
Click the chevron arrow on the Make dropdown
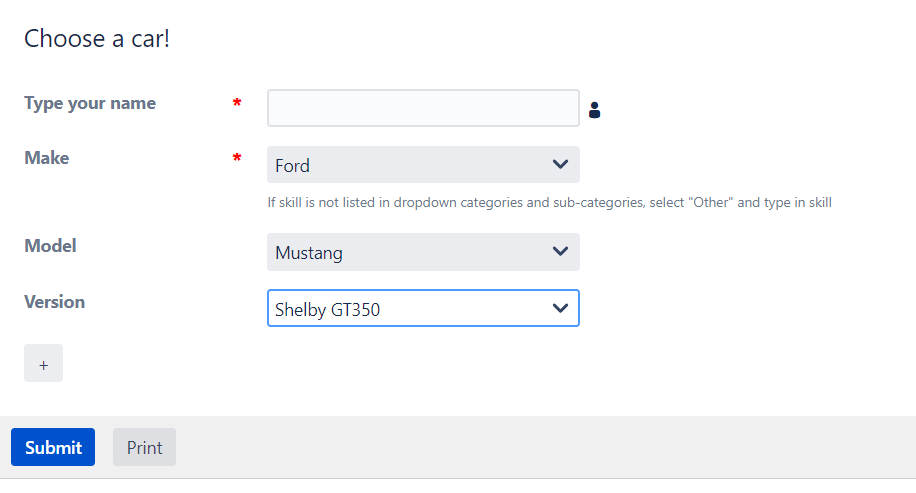(x=560, y=165)
